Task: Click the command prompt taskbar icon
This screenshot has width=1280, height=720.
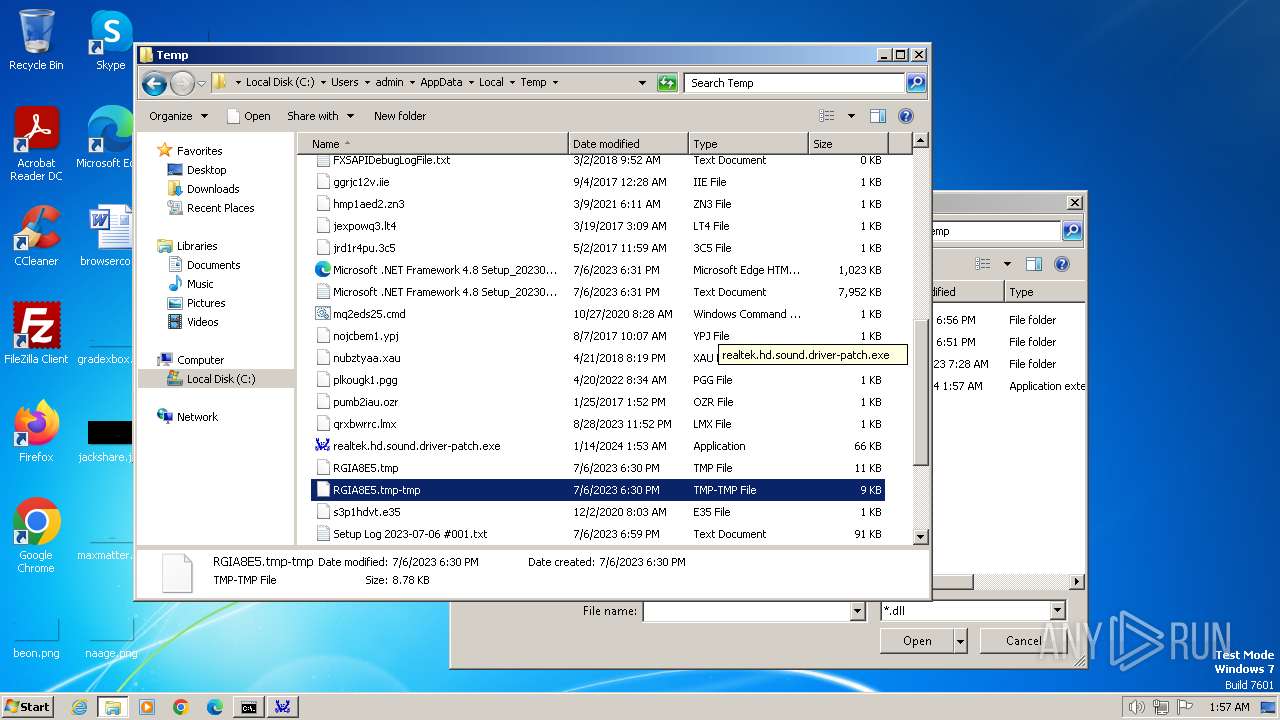Action: [248, 707]
